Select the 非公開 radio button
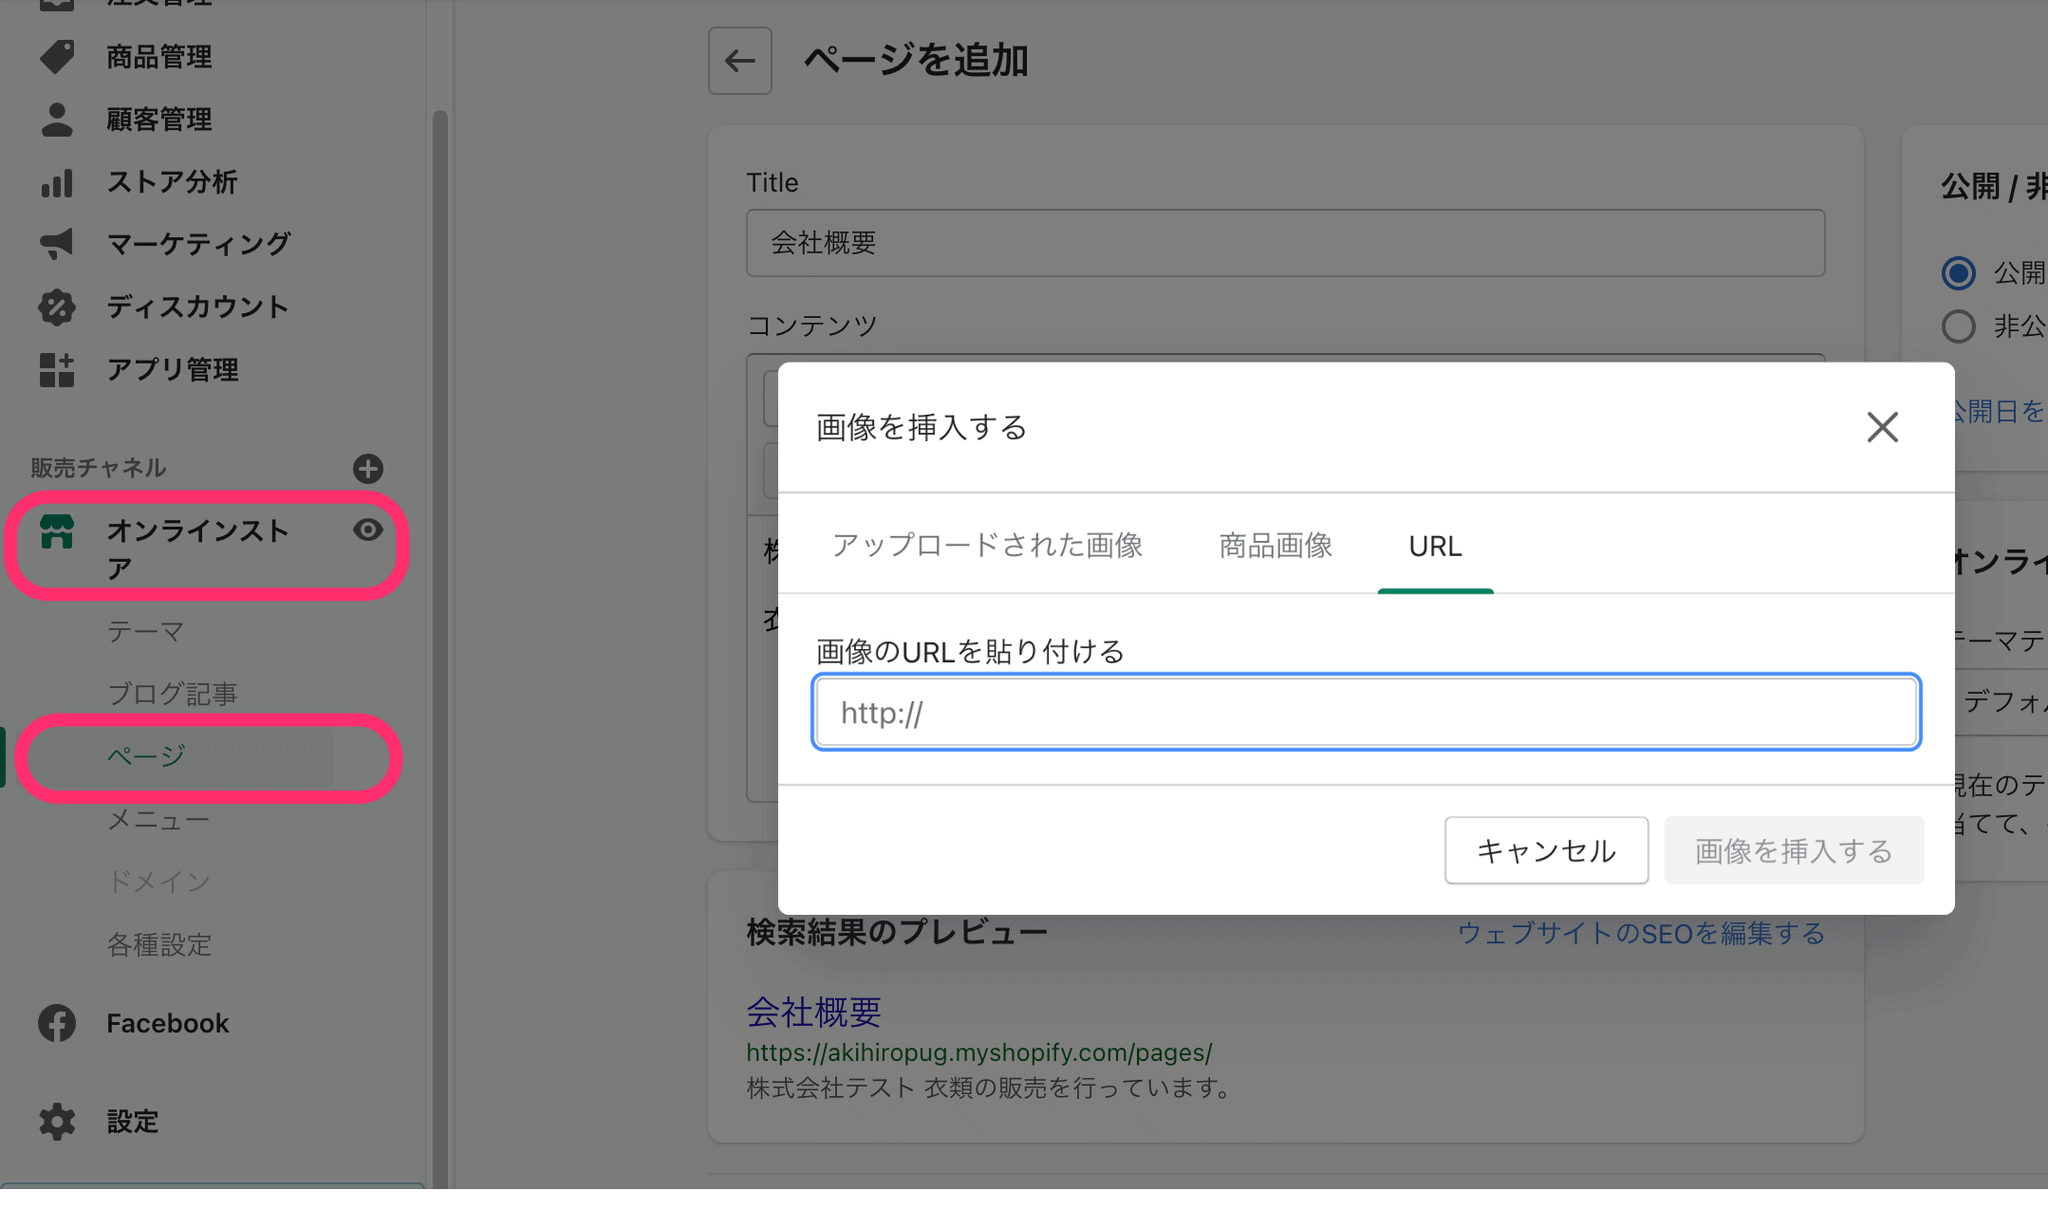2048x1228 pixels. 1958,326
